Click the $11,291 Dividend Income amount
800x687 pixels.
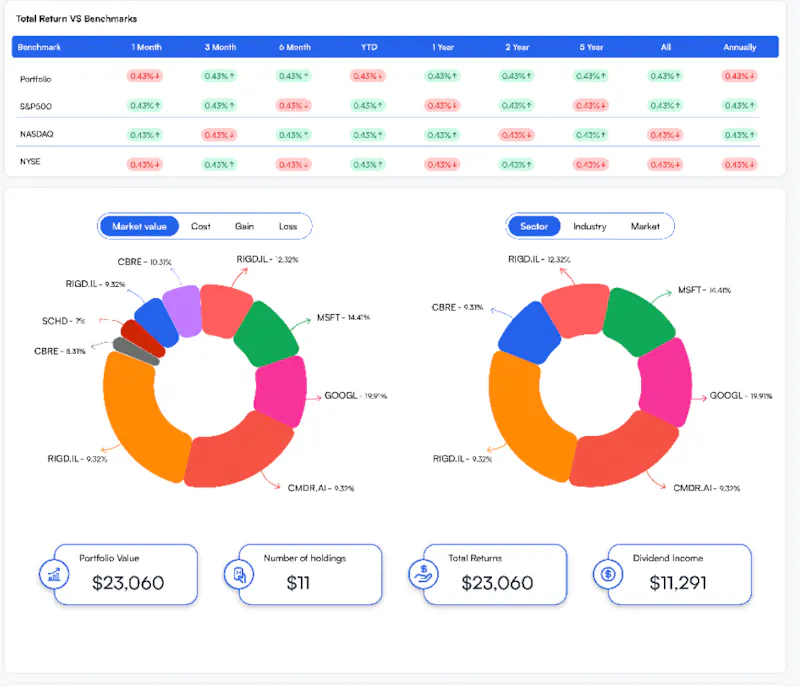[678, 583]
